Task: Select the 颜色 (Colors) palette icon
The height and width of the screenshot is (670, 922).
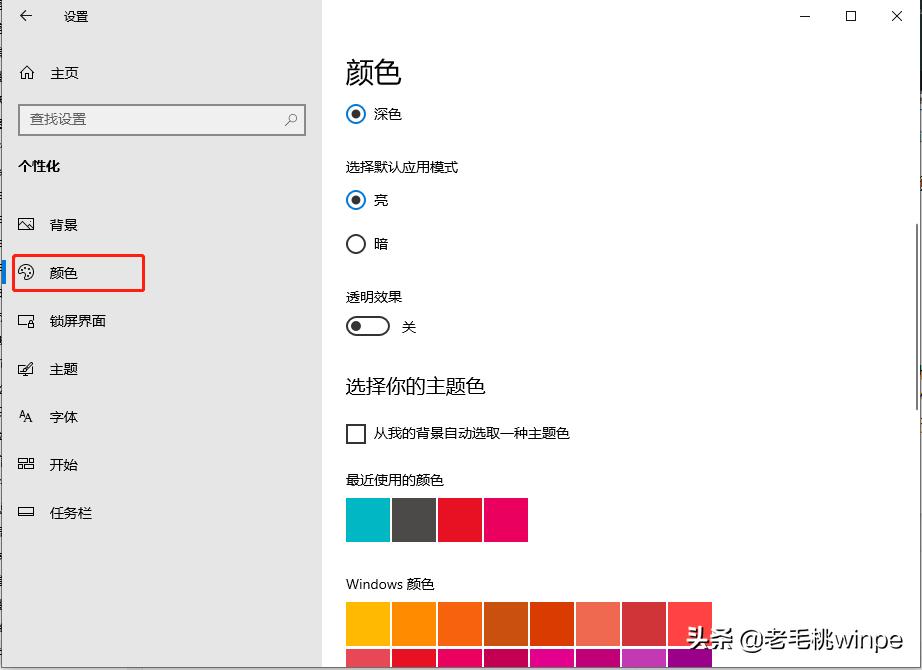Action: [25, 272]
